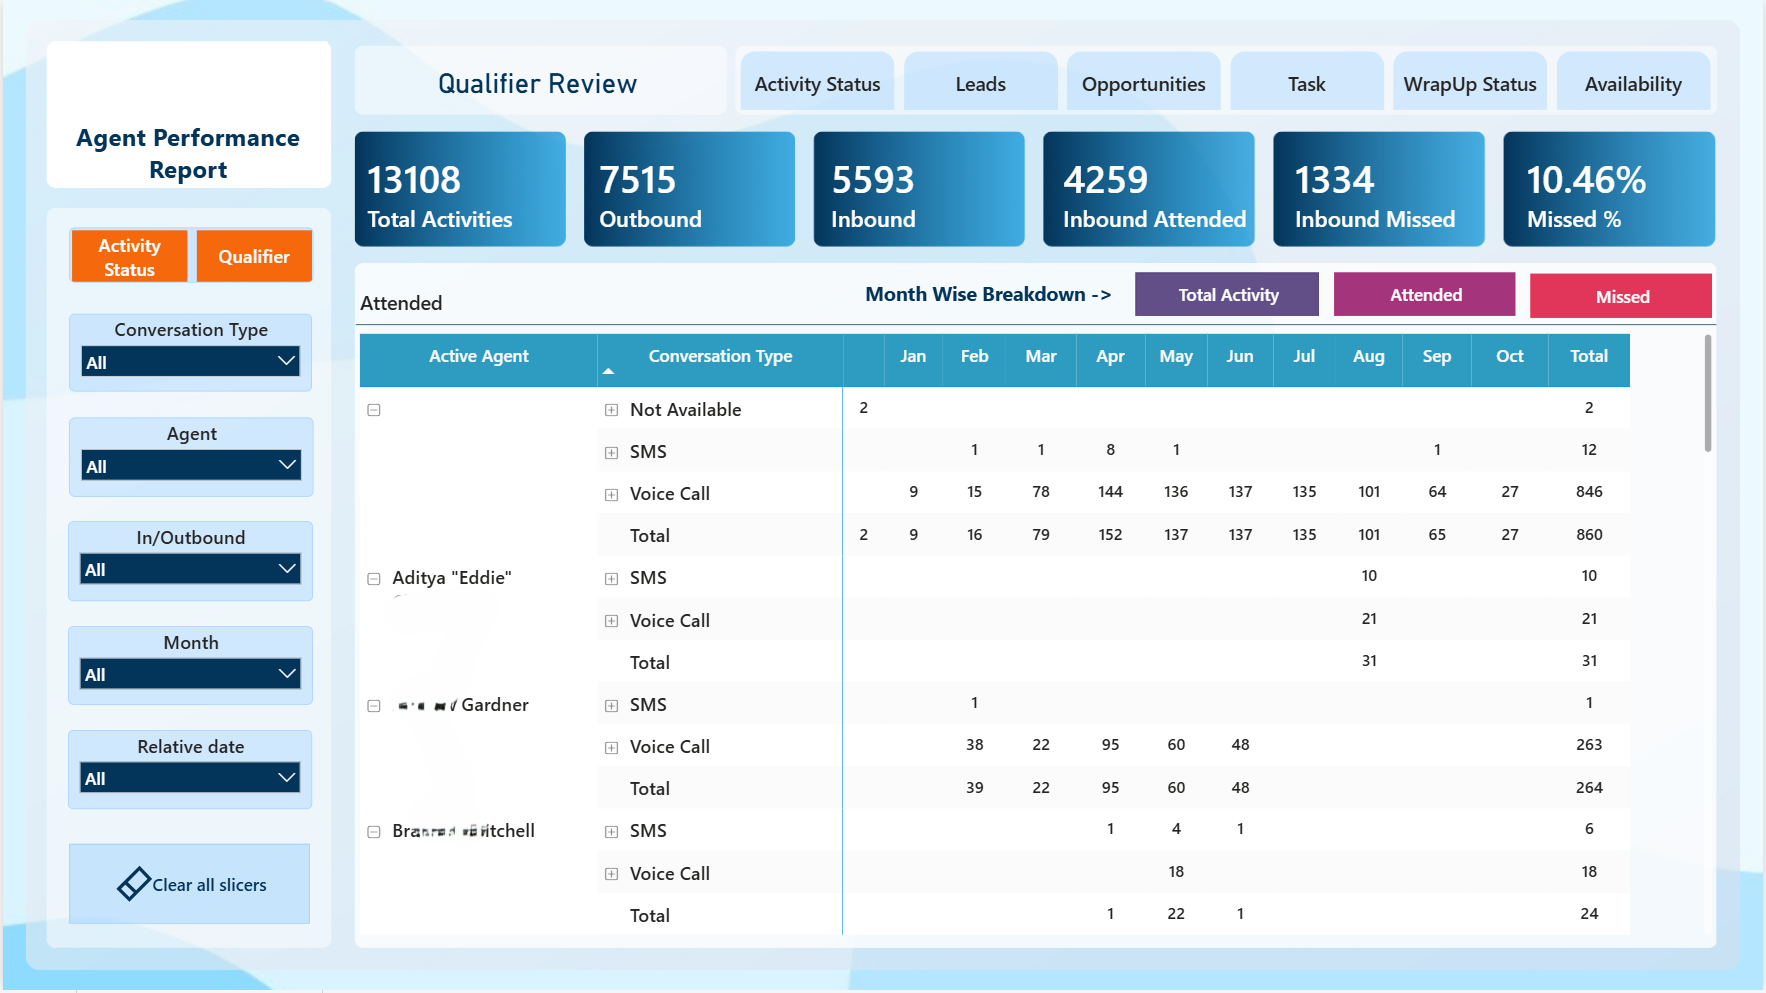Go to the Leads tab
1766x993 pixels.
[x=981, y=84]
